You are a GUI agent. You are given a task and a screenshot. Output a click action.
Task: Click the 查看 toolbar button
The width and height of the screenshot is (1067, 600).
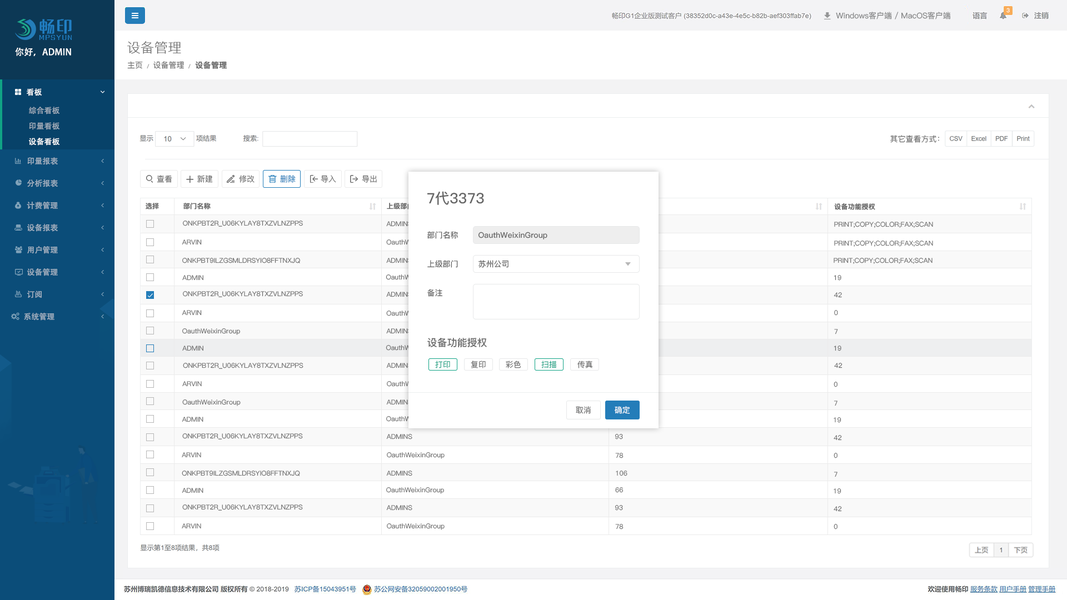coord(159,179)
